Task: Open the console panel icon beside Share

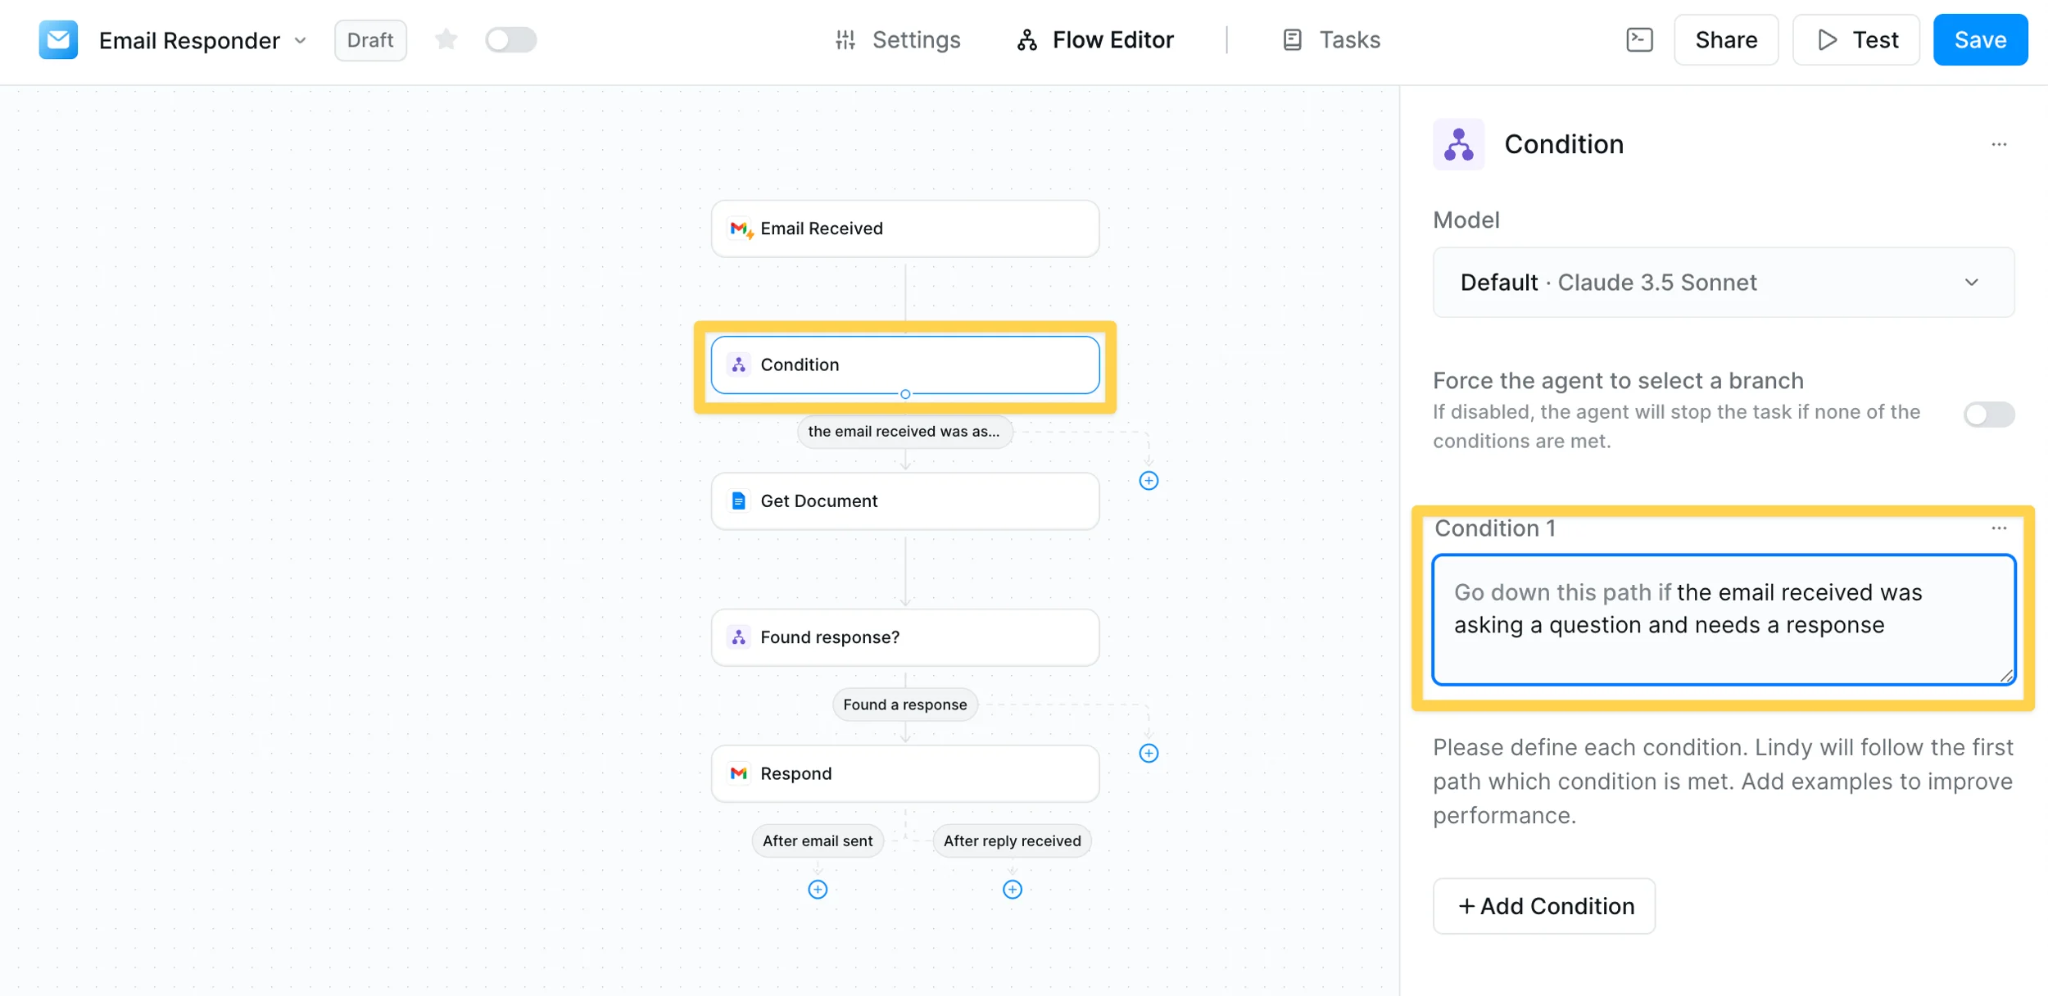Action: click(1639, 40)
